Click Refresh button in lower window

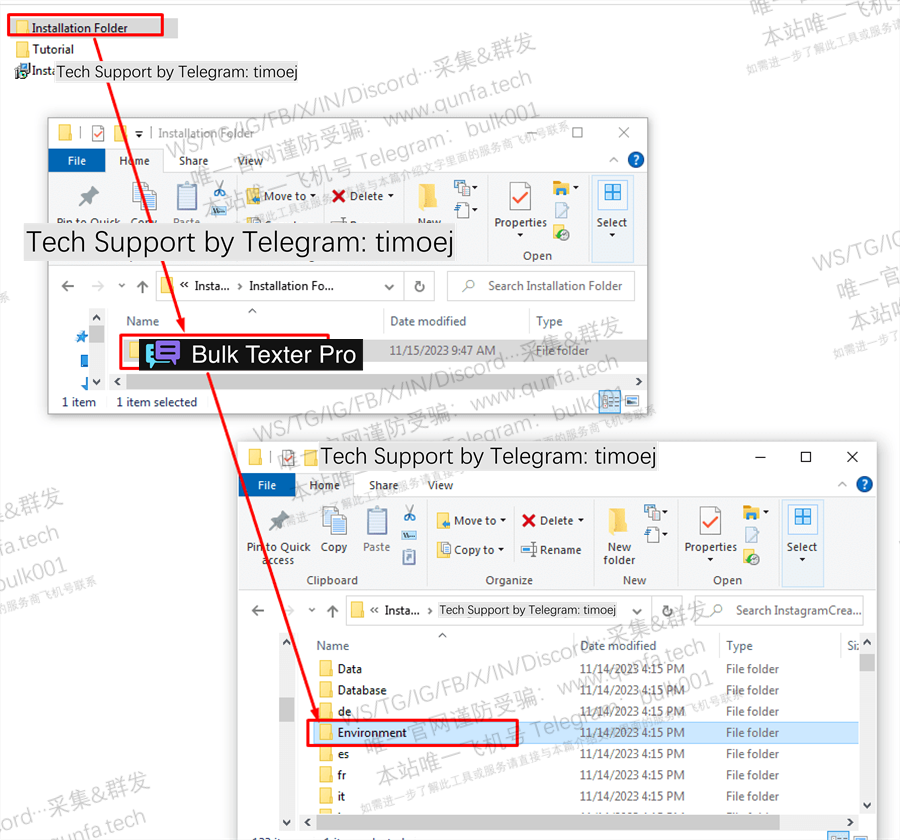667,610
